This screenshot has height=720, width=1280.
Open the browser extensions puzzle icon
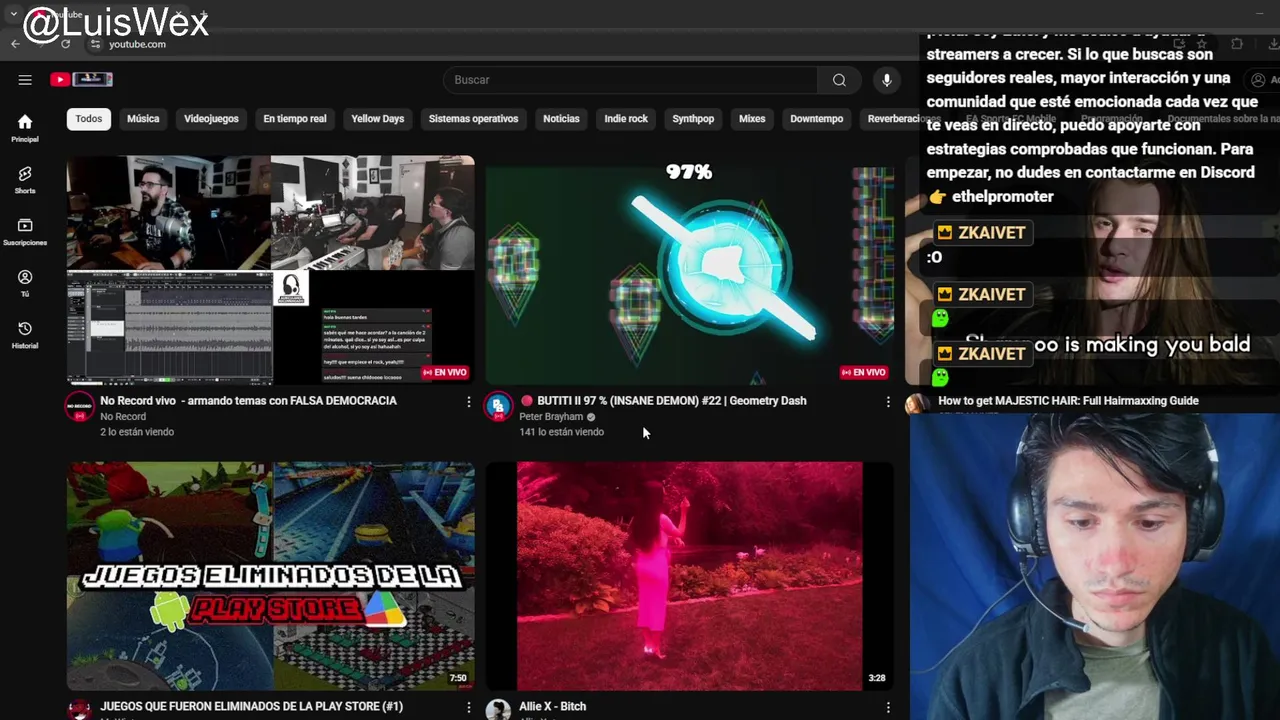tap(1237, 44)
